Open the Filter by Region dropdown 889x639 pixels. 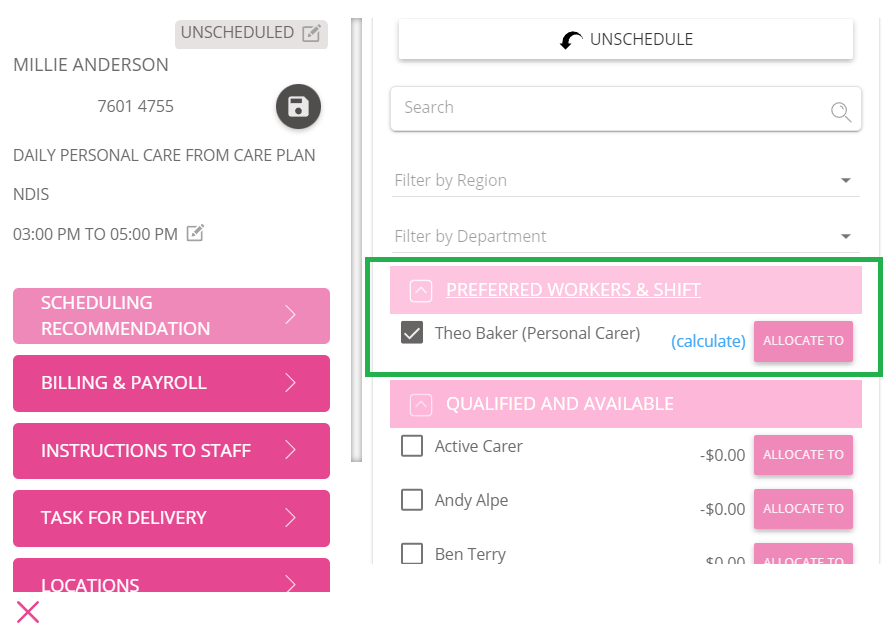pyautogui.click(x=625, y=180)
